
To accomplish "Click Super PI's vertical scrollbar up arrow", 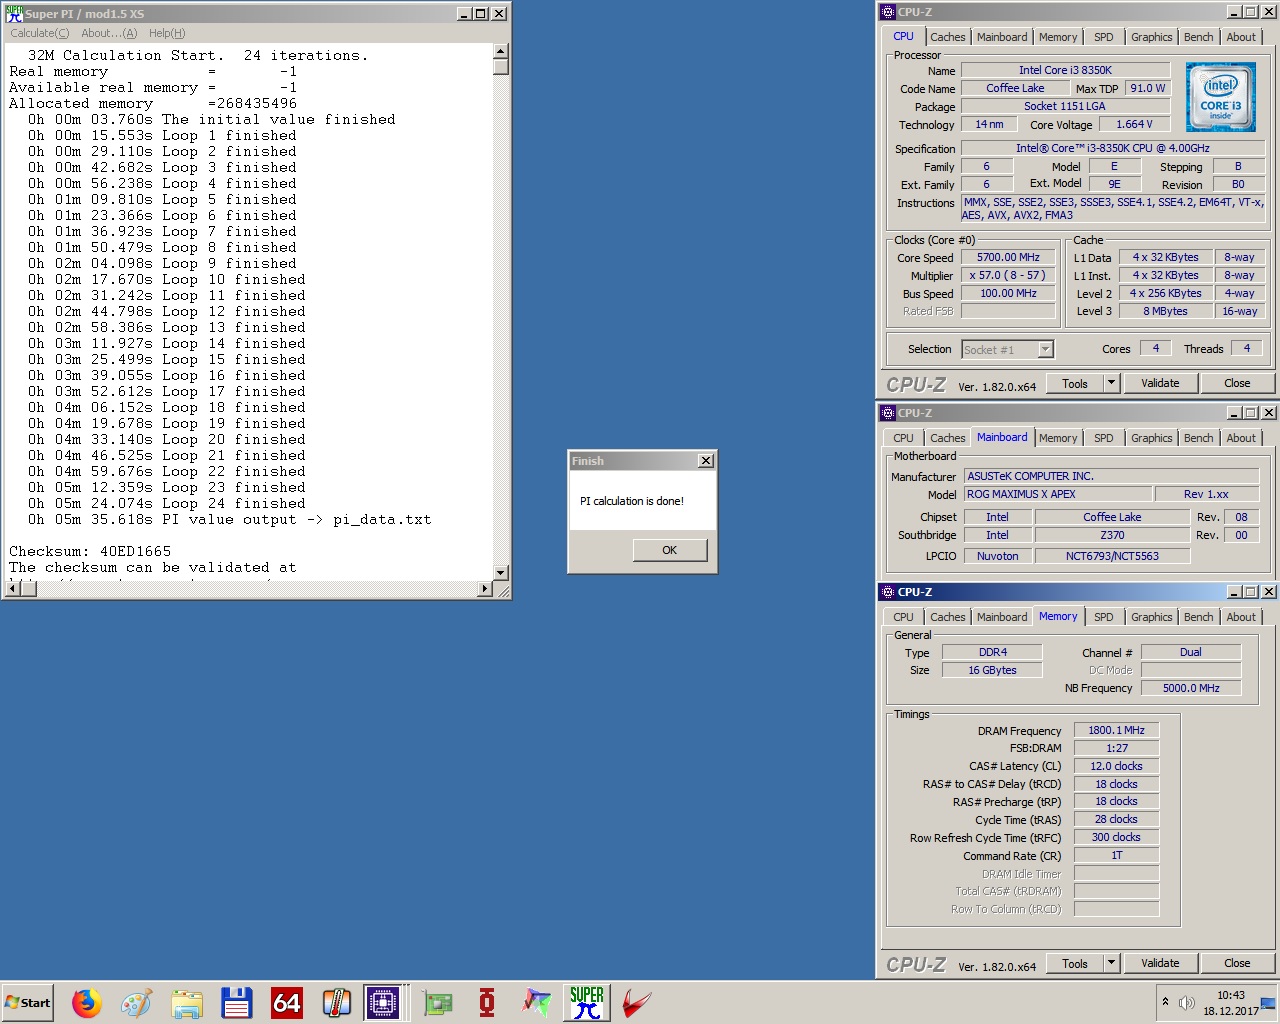I will [x=501, y=51].
